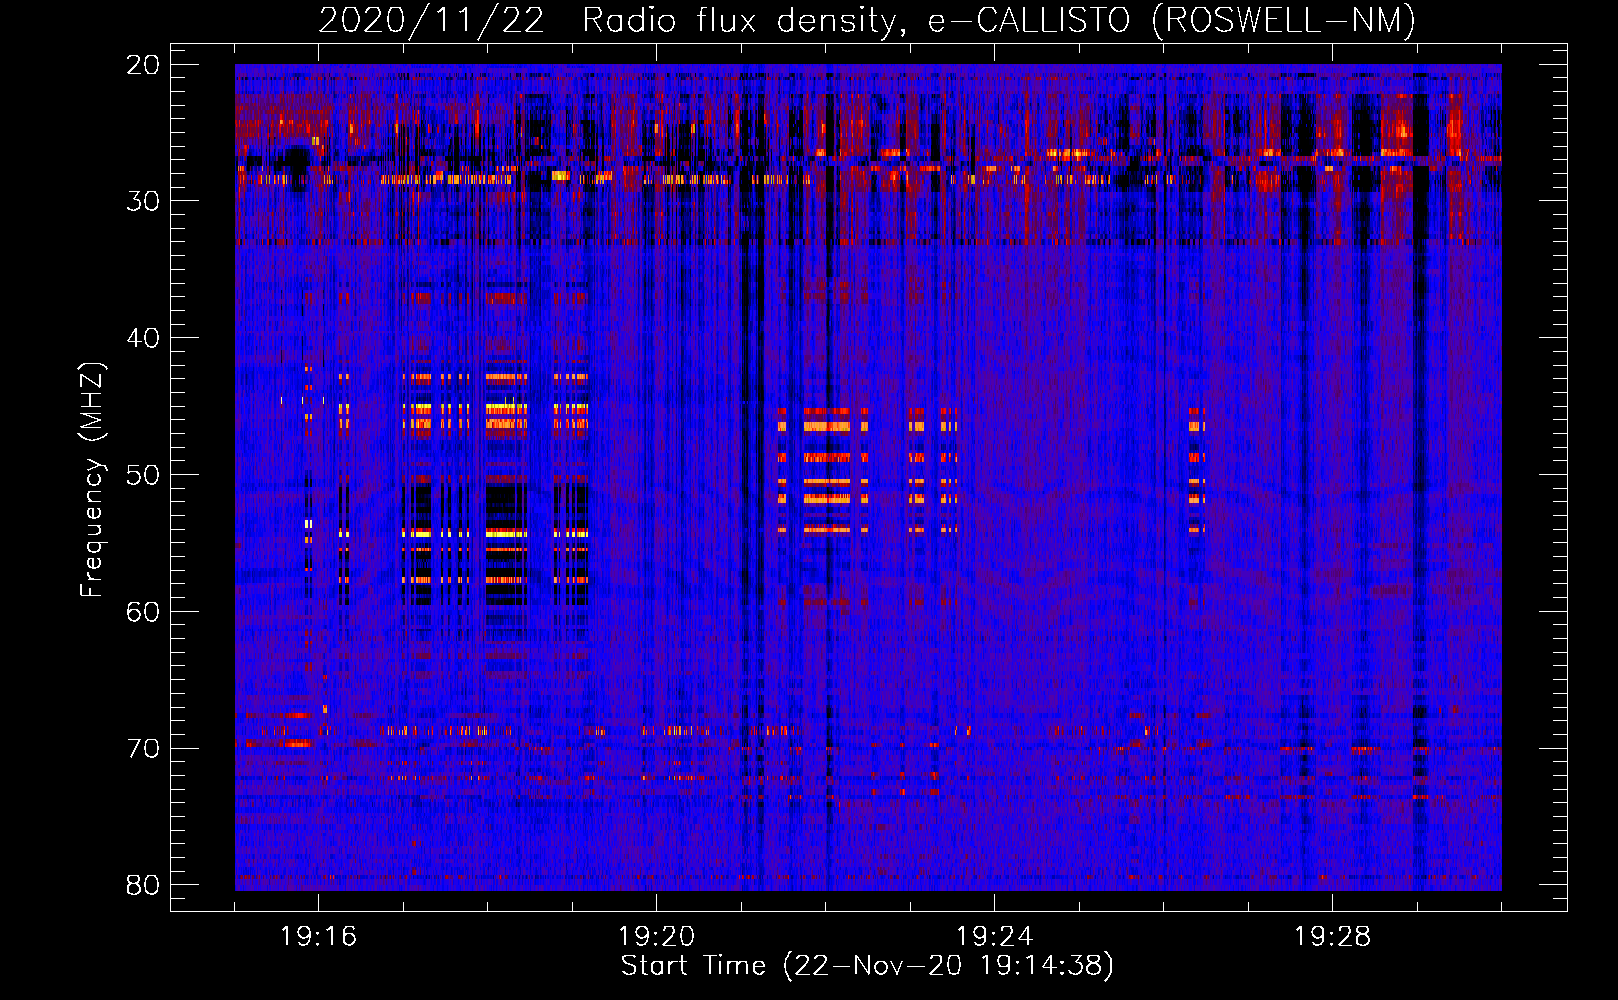This screenshot has height=1000, width=1618.
Task: Click the 30 tick label on the frequency axis
Action: coord(144,201)
